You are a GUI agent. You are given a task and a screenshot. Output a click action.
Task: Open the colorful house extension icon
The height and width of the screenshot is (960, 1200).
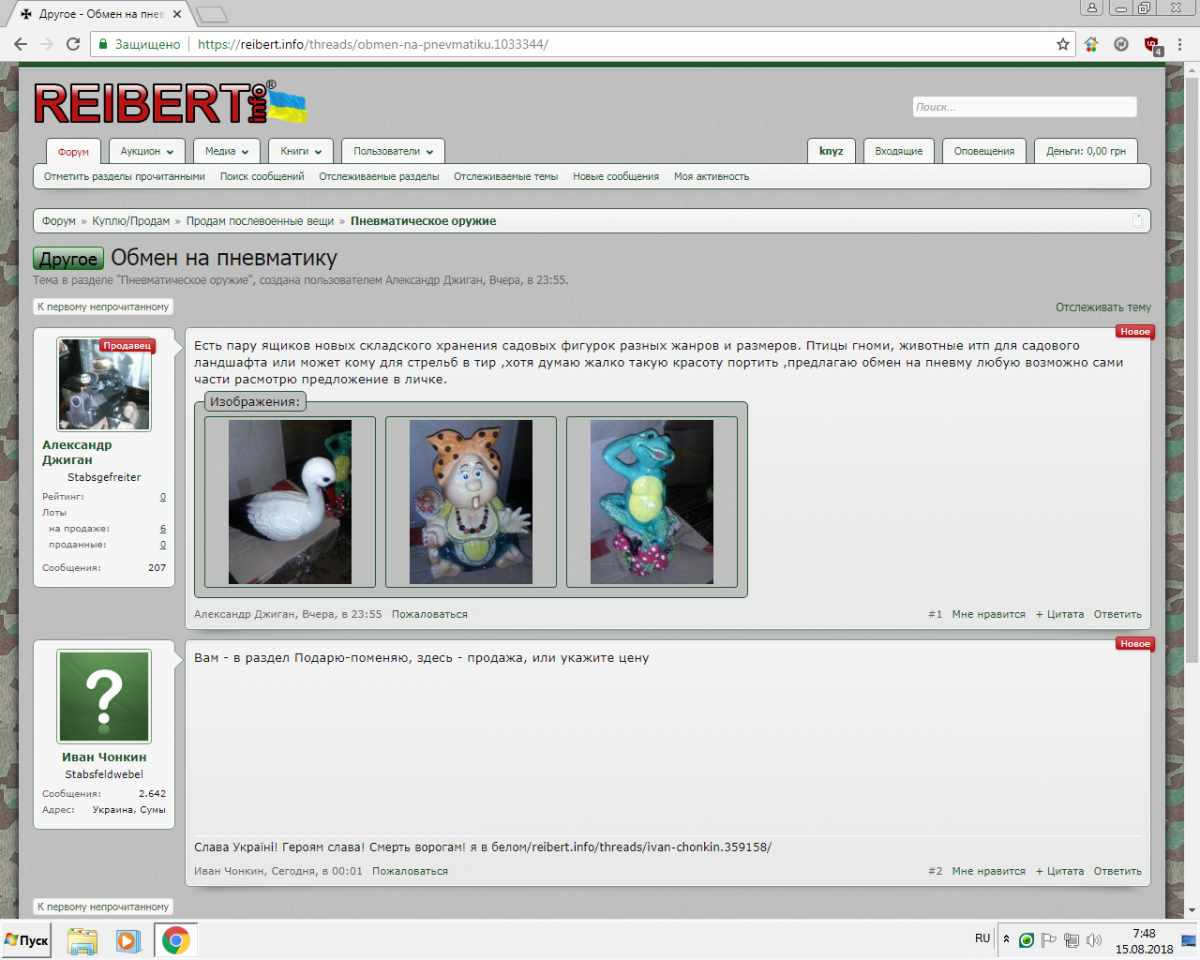[1091, 44]
